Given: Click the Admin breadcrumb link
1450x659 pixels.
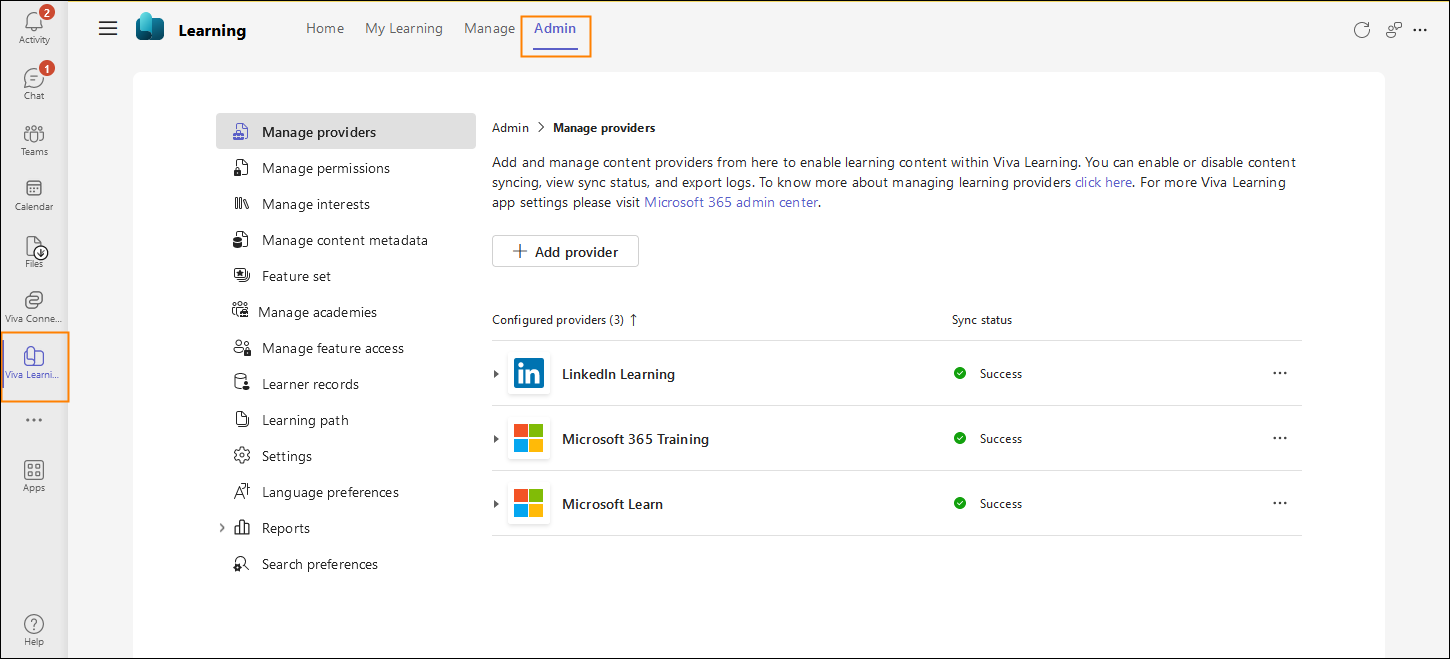Looking at the screenshot, I should 510,128.
